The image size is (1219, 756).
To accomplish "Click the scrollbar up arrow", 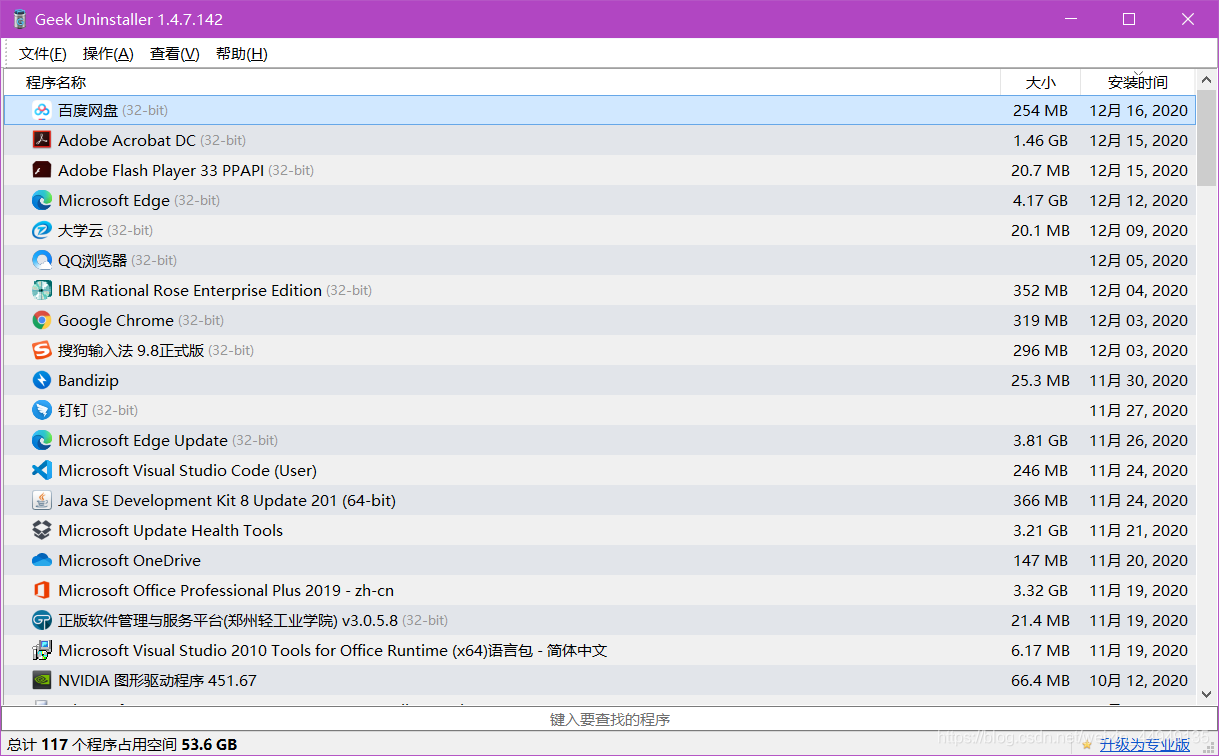I will pyautogui.click(x=1206, y=81).
